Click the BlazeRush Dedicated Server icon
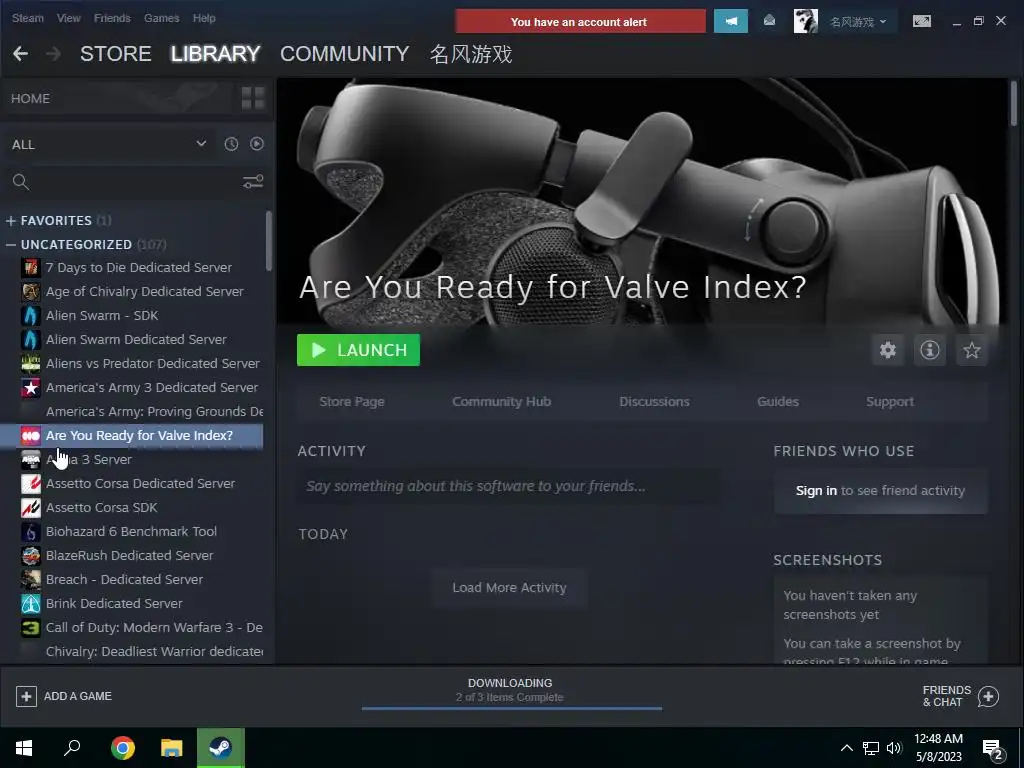This screenshot has height=768, width=1024. [31, 556]
